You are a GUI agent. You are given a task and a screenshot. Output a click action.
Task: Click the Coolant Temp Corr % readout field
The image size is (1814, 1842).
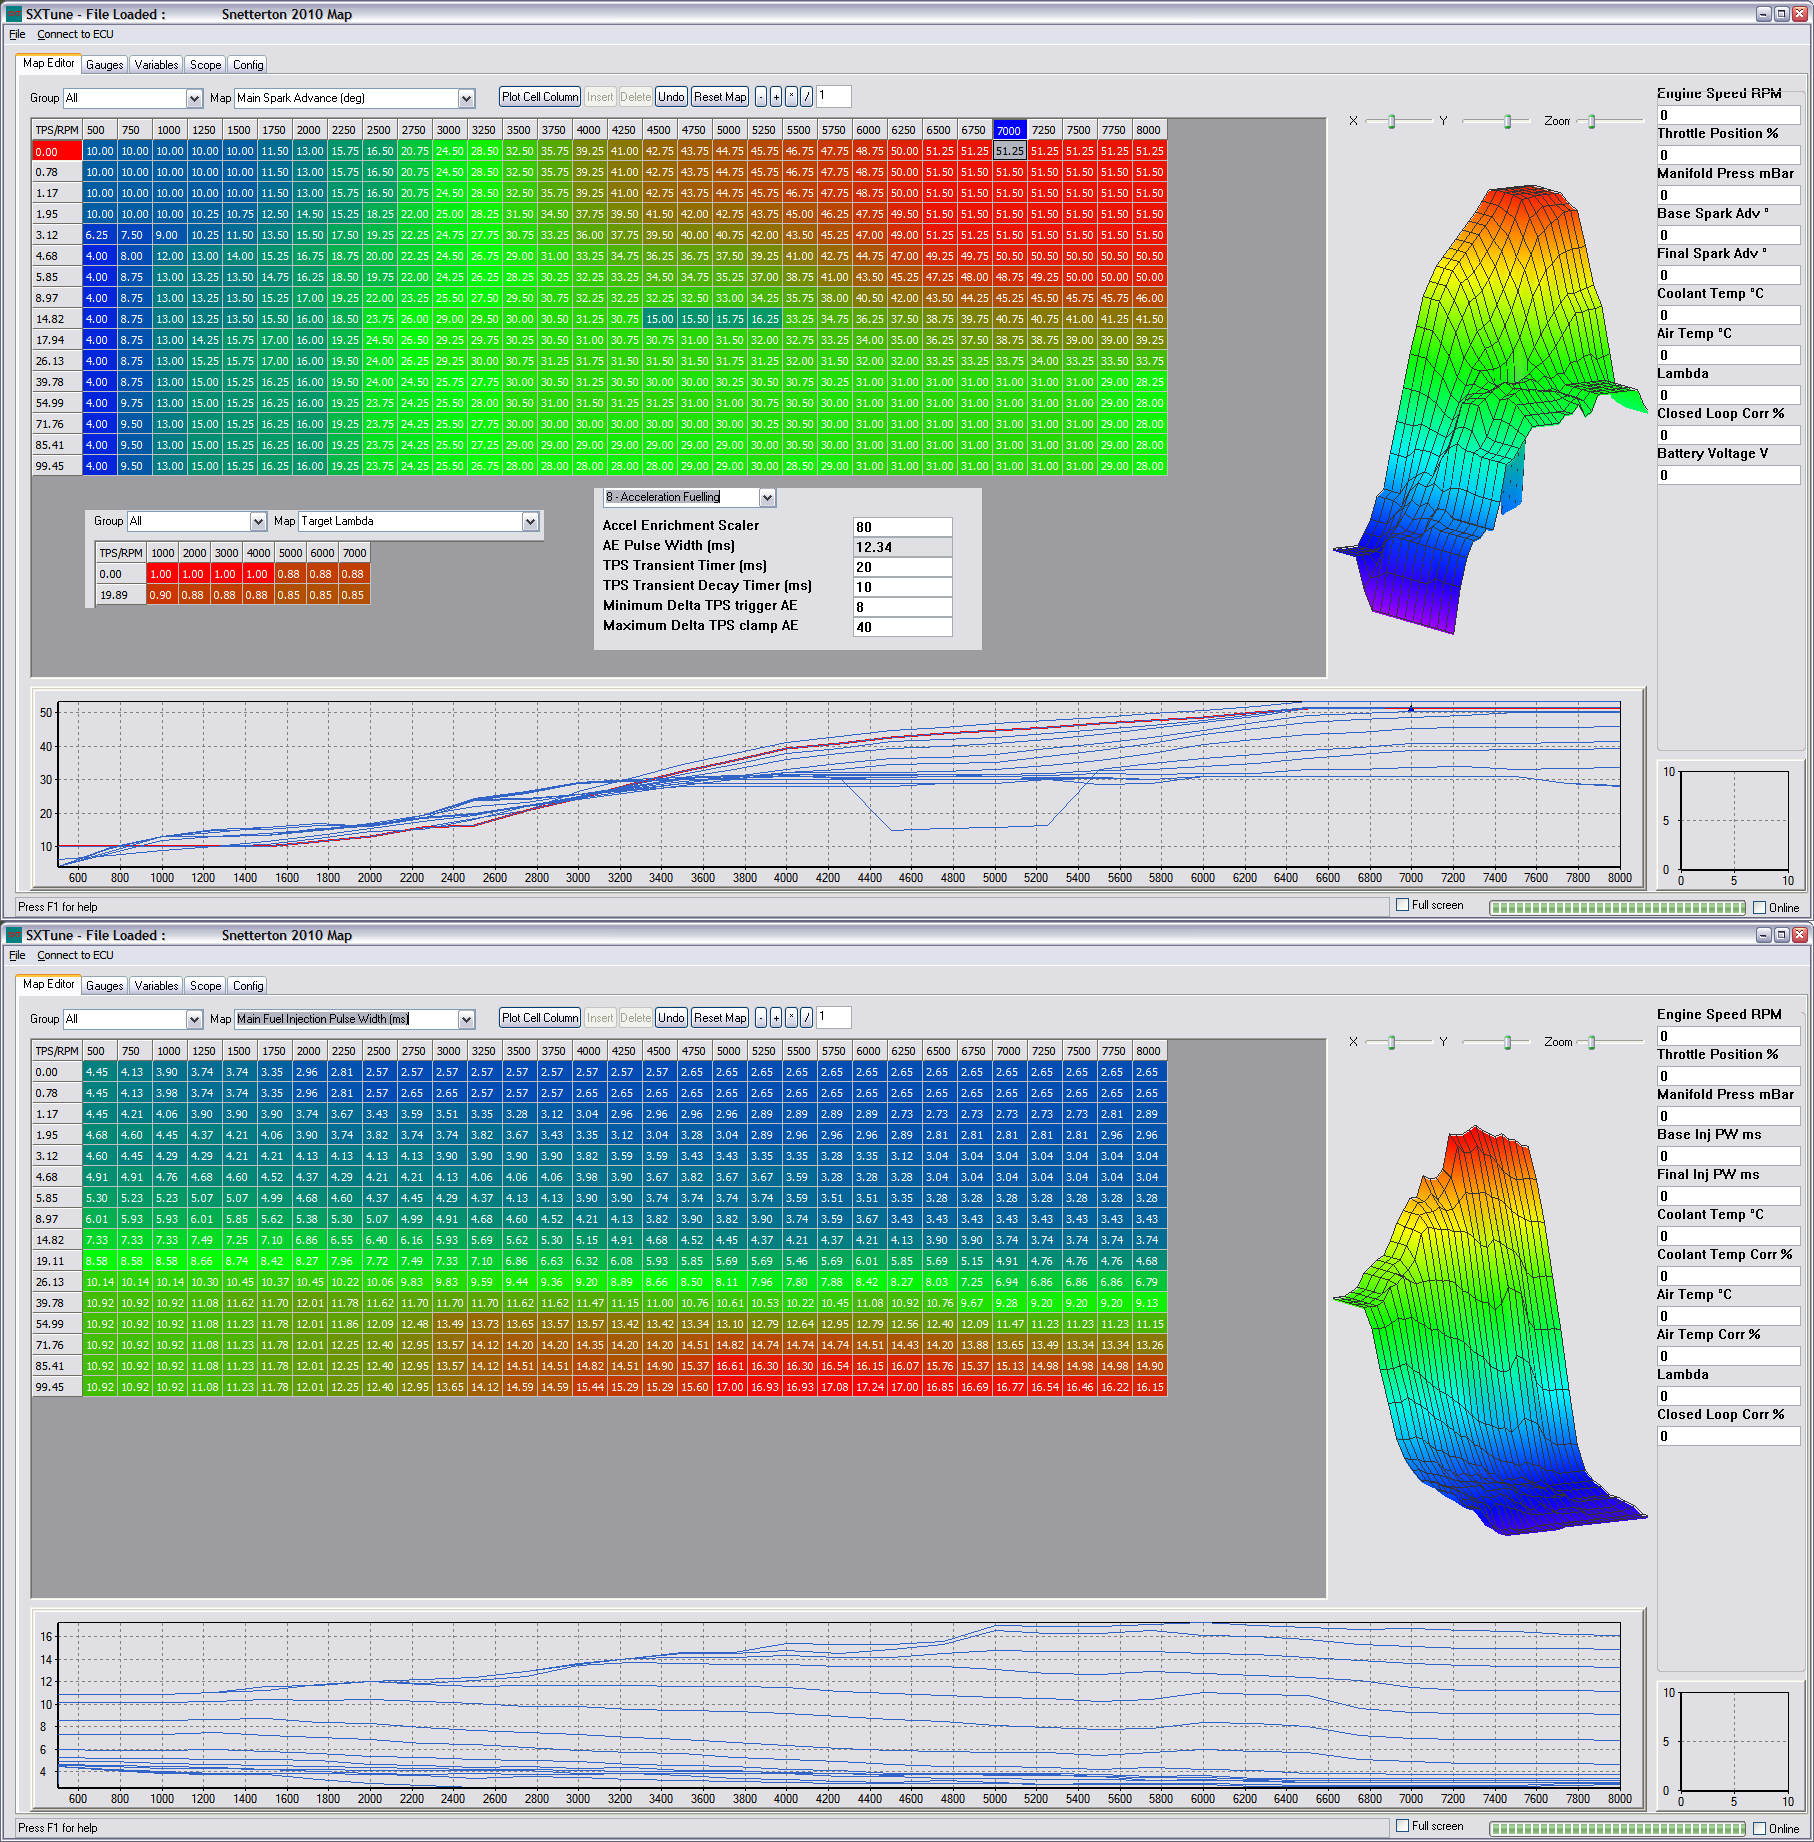[1728, 1276]
